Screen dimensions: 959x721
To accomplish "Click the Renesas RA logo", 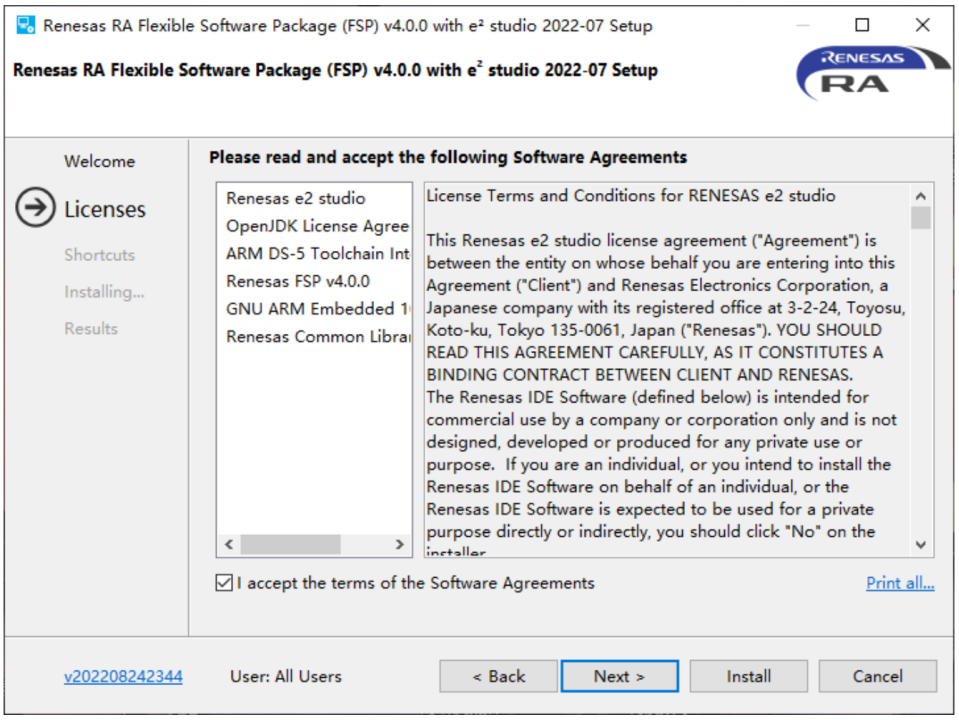I will [872, 73].
